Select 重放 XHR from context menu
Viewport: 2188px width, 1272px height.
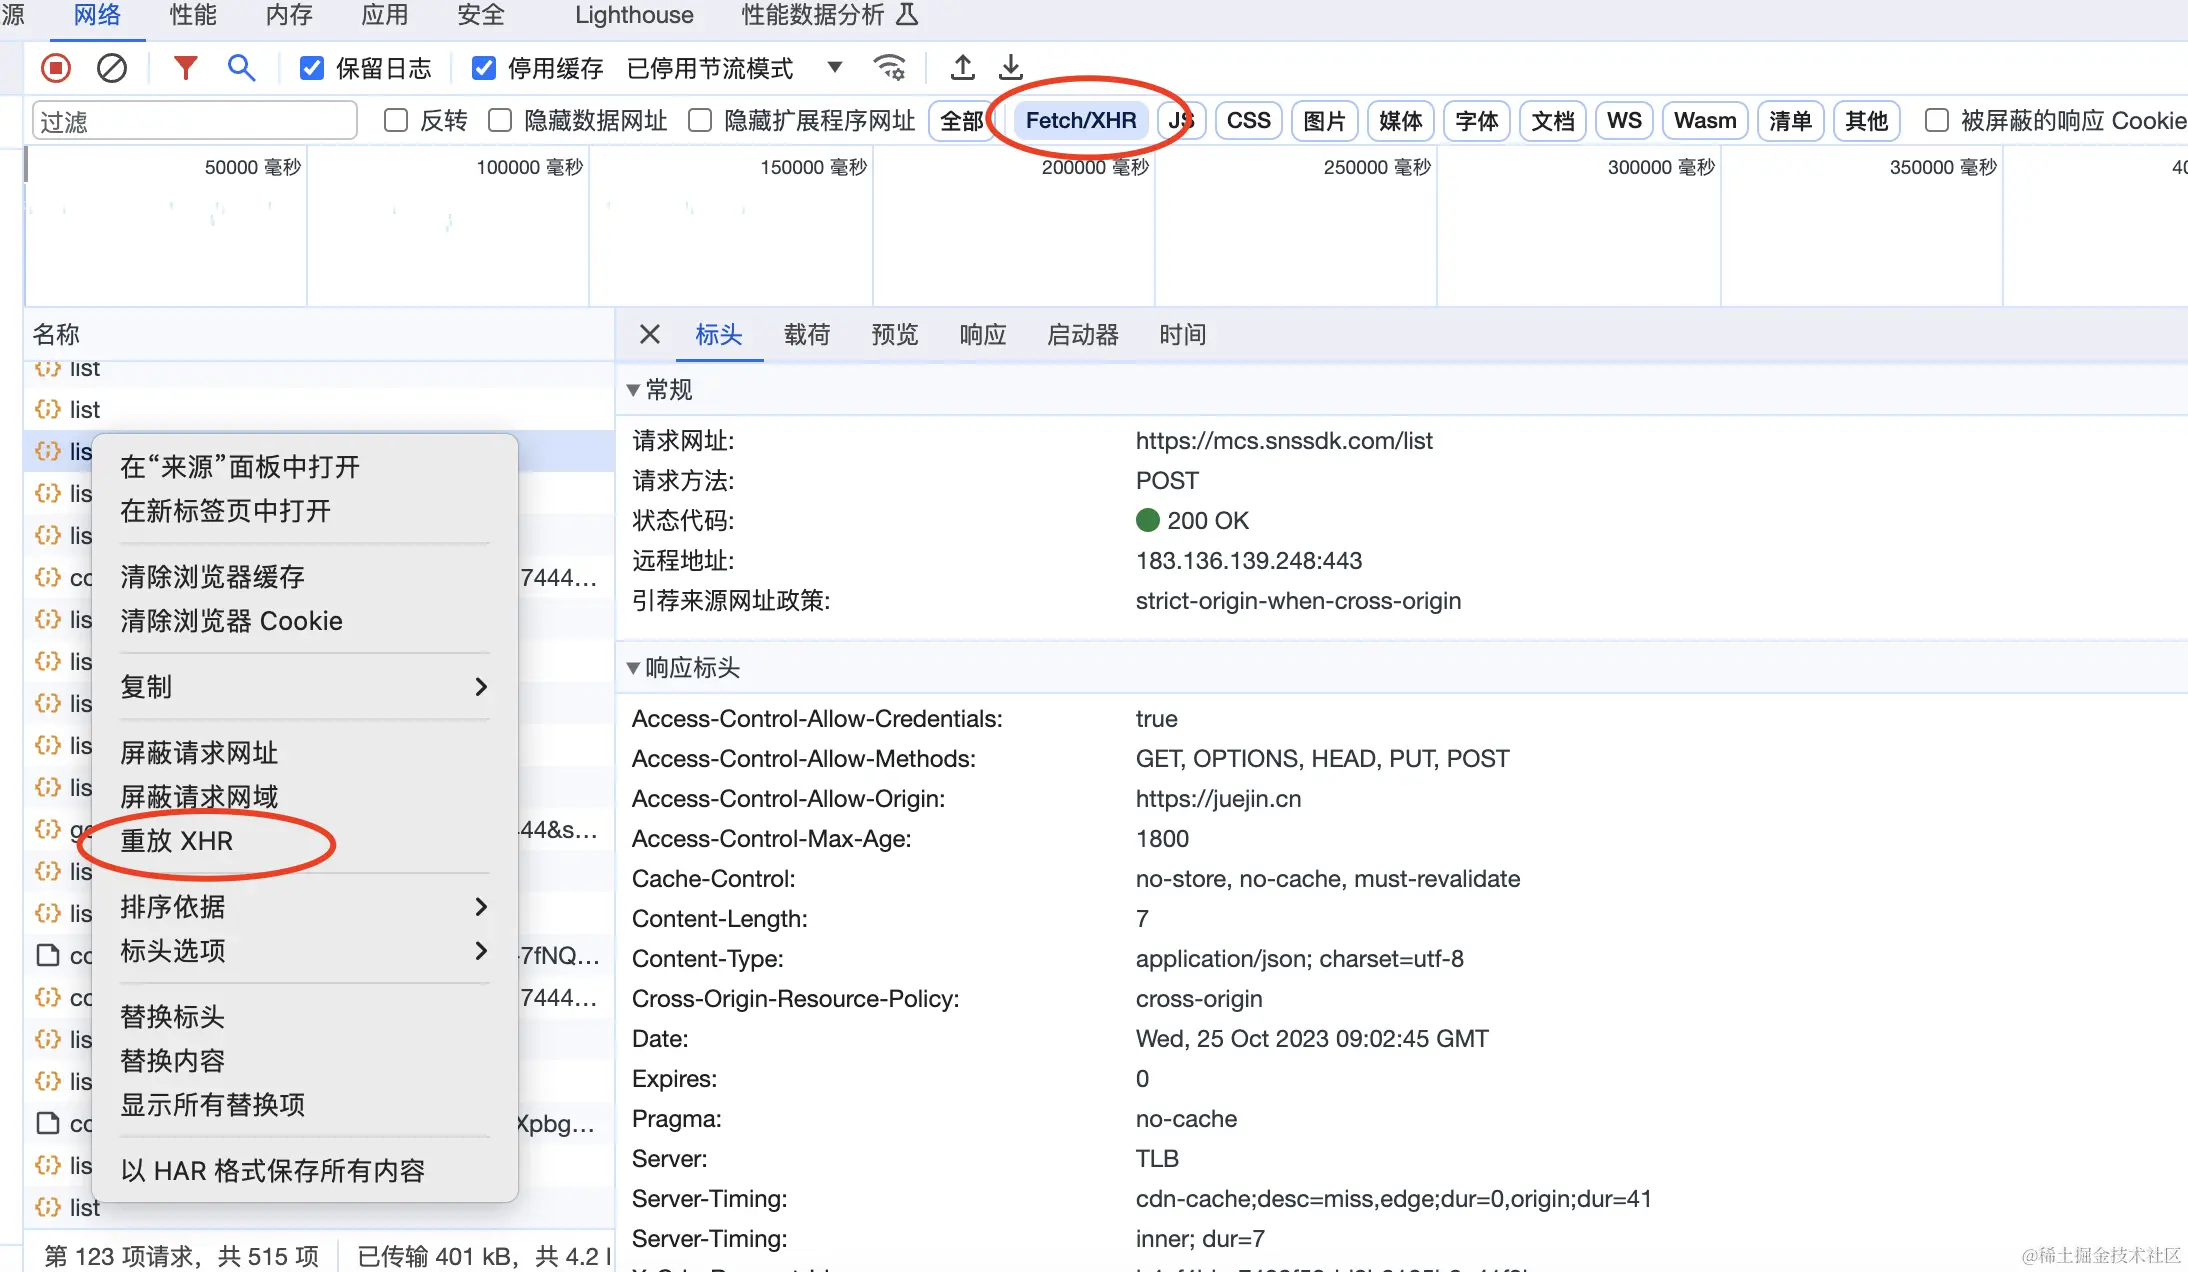pos(177,841)
